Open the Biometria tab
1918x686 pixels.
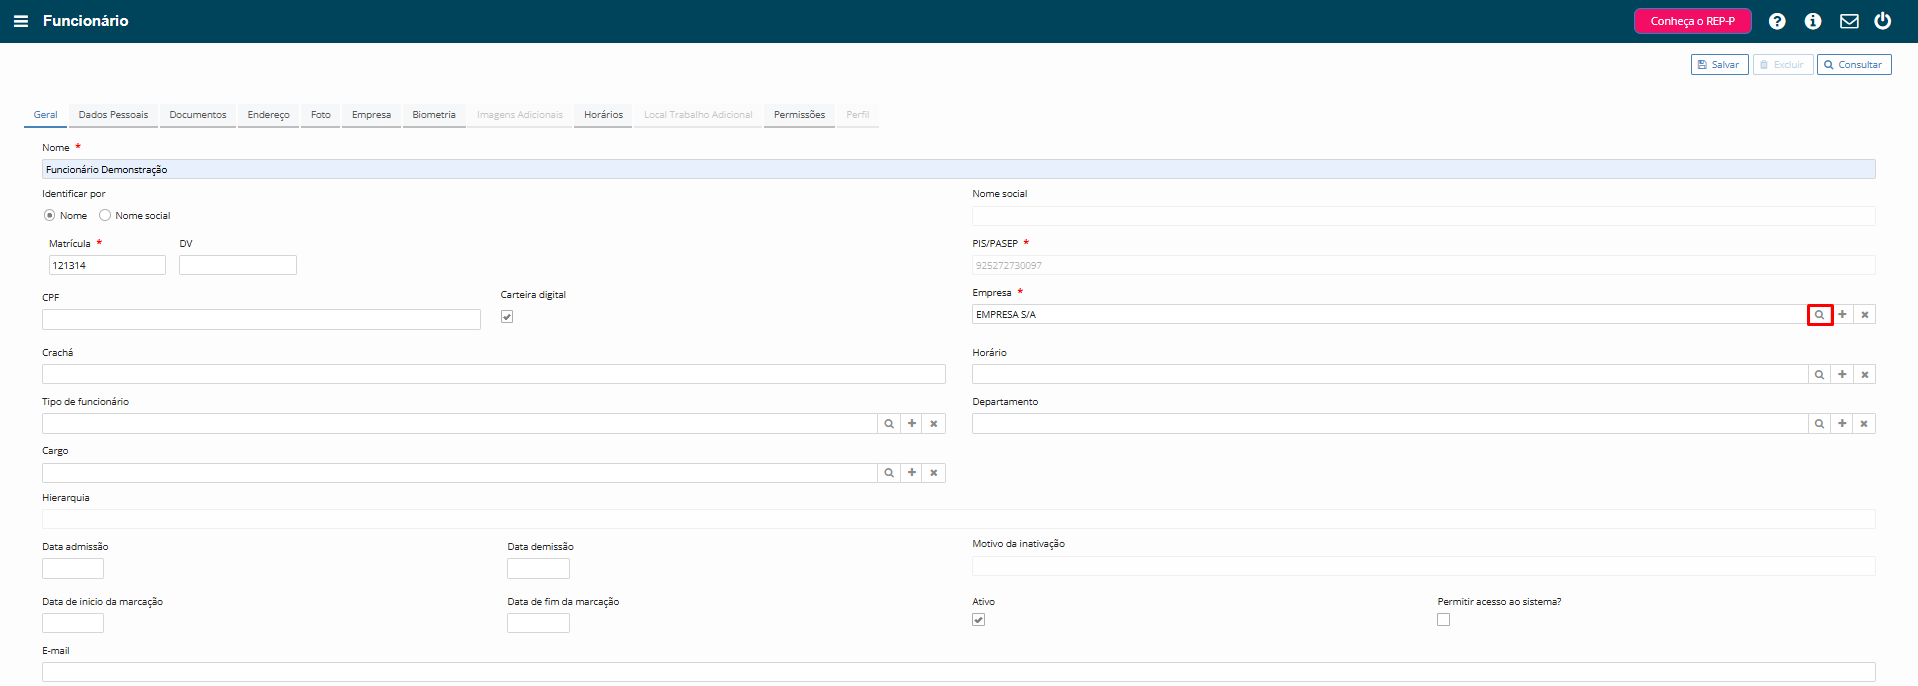click(x=434, y=115)
